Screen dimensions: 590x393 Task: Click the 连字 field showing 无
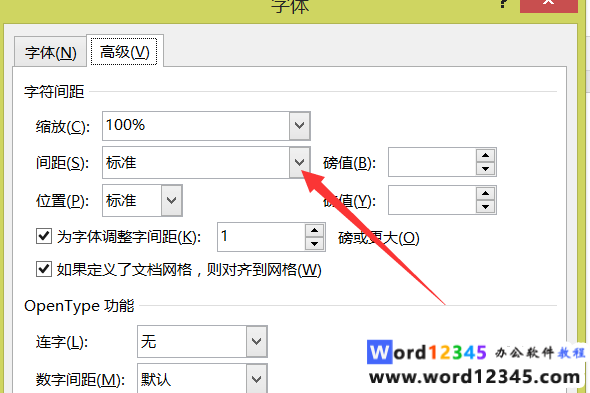click(192, 341)
